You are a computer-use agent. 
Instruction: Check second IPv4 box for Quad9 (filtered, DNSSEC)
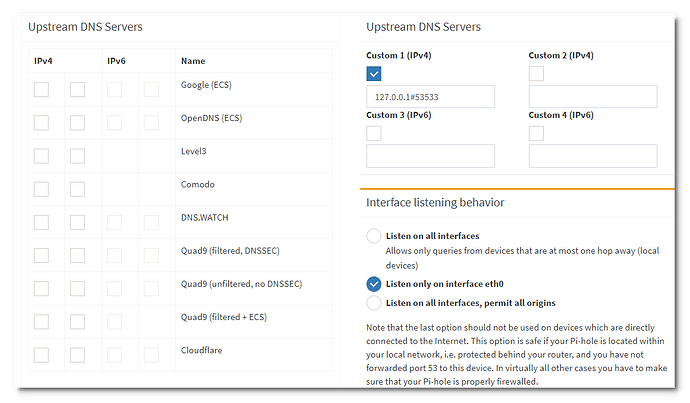coord(77,255)
